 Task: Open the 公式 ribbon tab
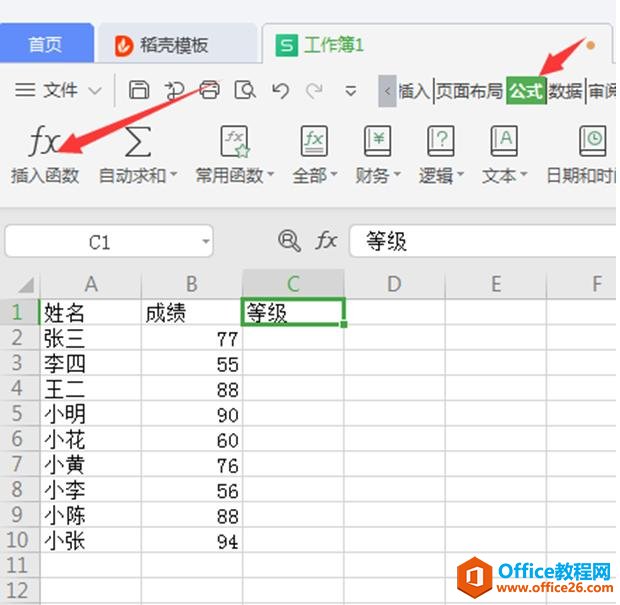point(526,91)
